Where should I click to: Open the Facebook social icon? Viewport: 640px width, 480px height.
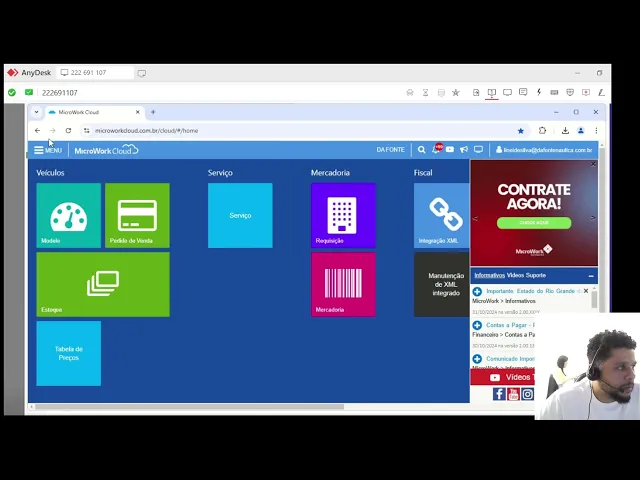499,394
